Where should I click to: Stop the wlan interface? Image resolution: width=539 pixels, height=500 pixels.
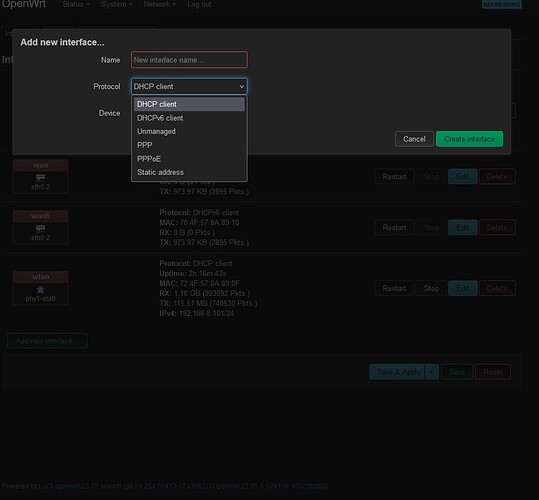[x=431, y=288]
